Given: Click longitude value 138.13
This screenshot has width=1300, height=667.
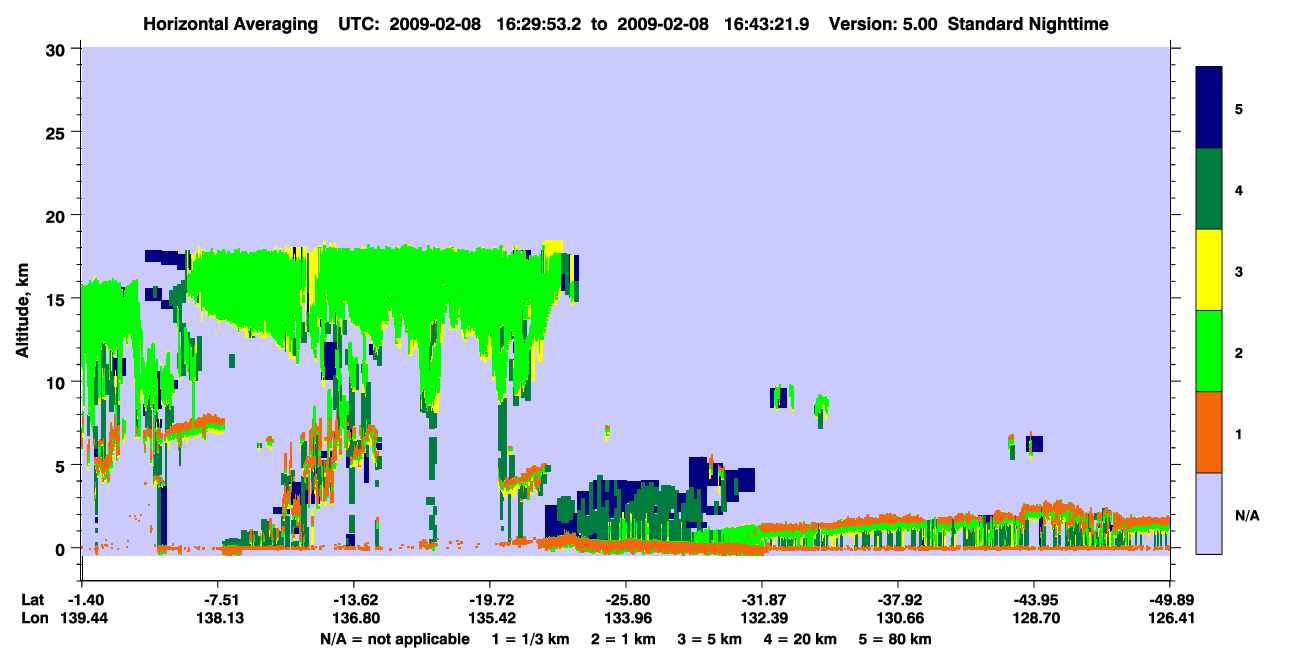Looking at the screenshot, I should tap(217, 618).
